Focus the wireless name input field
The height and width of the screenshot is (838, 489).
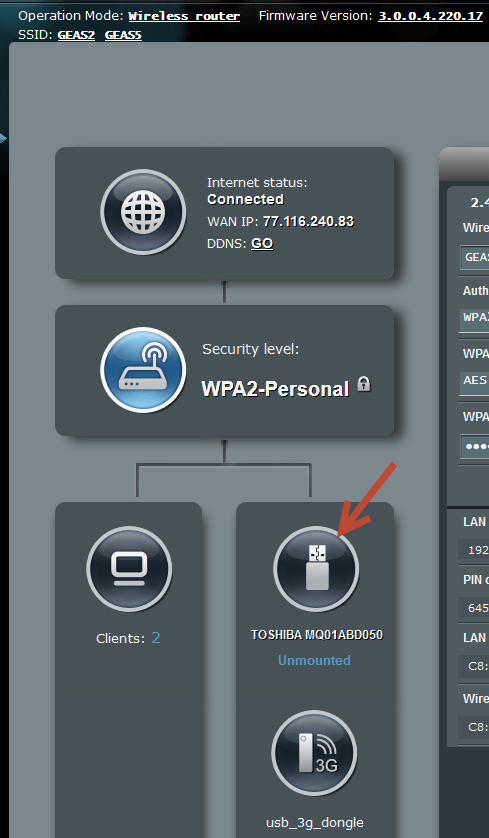click(475, 258)
